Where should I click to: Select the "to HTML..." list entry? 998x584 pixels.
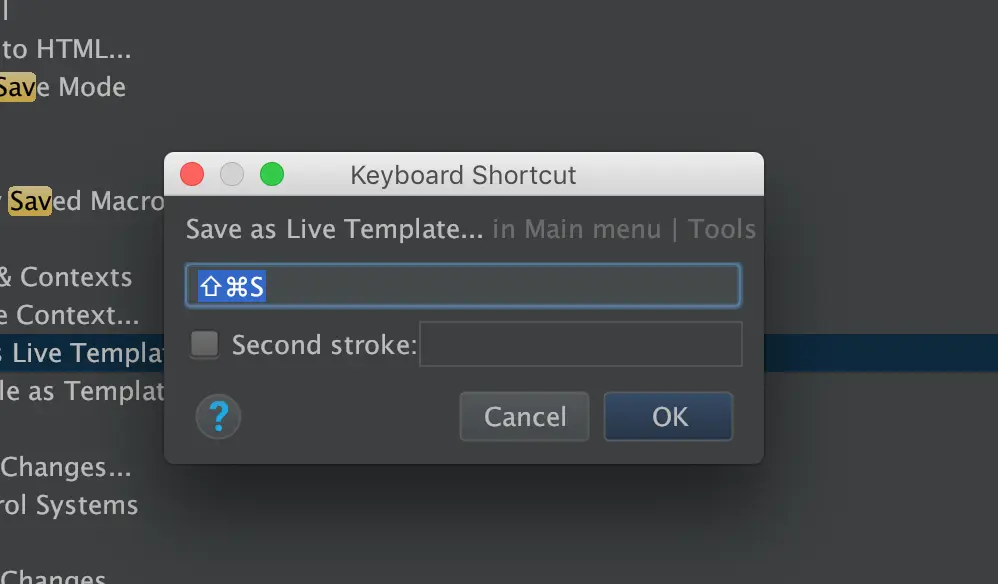(66, 48)
